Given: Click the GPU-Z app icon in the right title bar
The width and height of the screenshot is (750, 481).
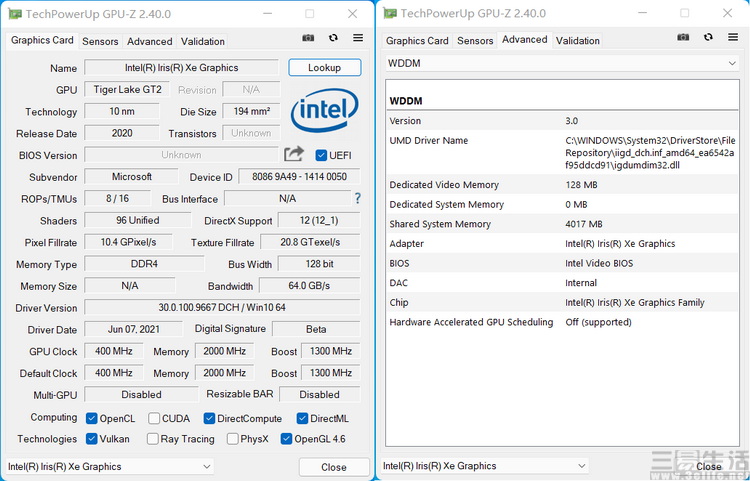Looking at the screenshot, I should pyautogui.click(x=390, y=13).
